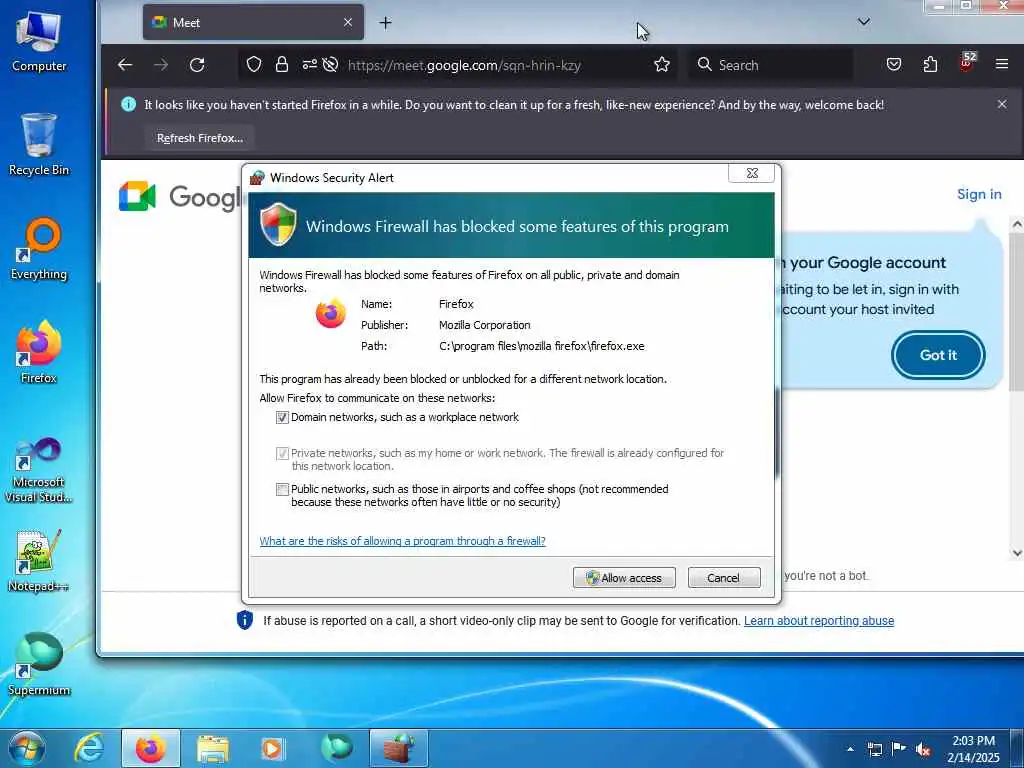Select the Supermium desktop shortcut
The height and width of the screenshot is (768, 1024).
click(39, 664)
